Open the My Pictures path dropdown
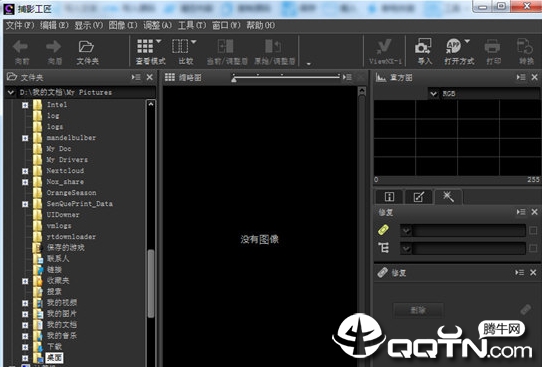 (x=11, y=92)
